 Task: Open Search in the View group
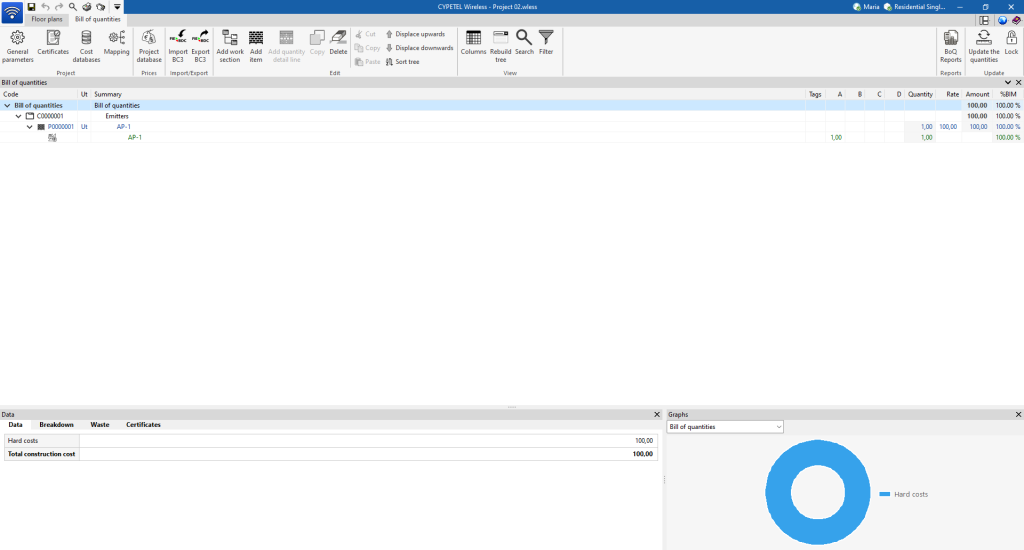pos(524,43)
